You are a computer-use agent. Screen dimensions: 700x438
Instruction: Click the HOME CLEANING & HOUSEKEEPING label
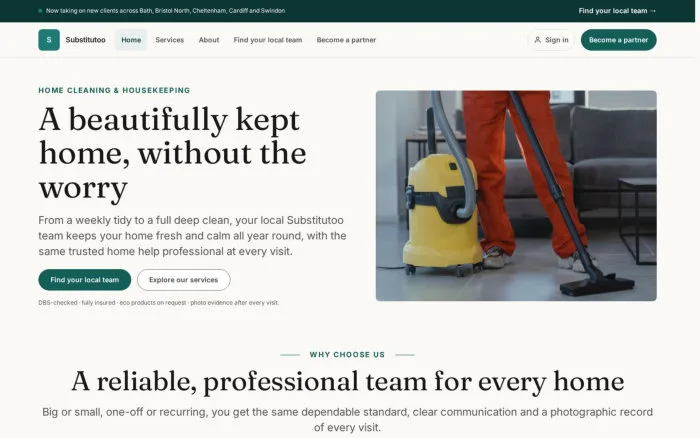pos(114,90)
